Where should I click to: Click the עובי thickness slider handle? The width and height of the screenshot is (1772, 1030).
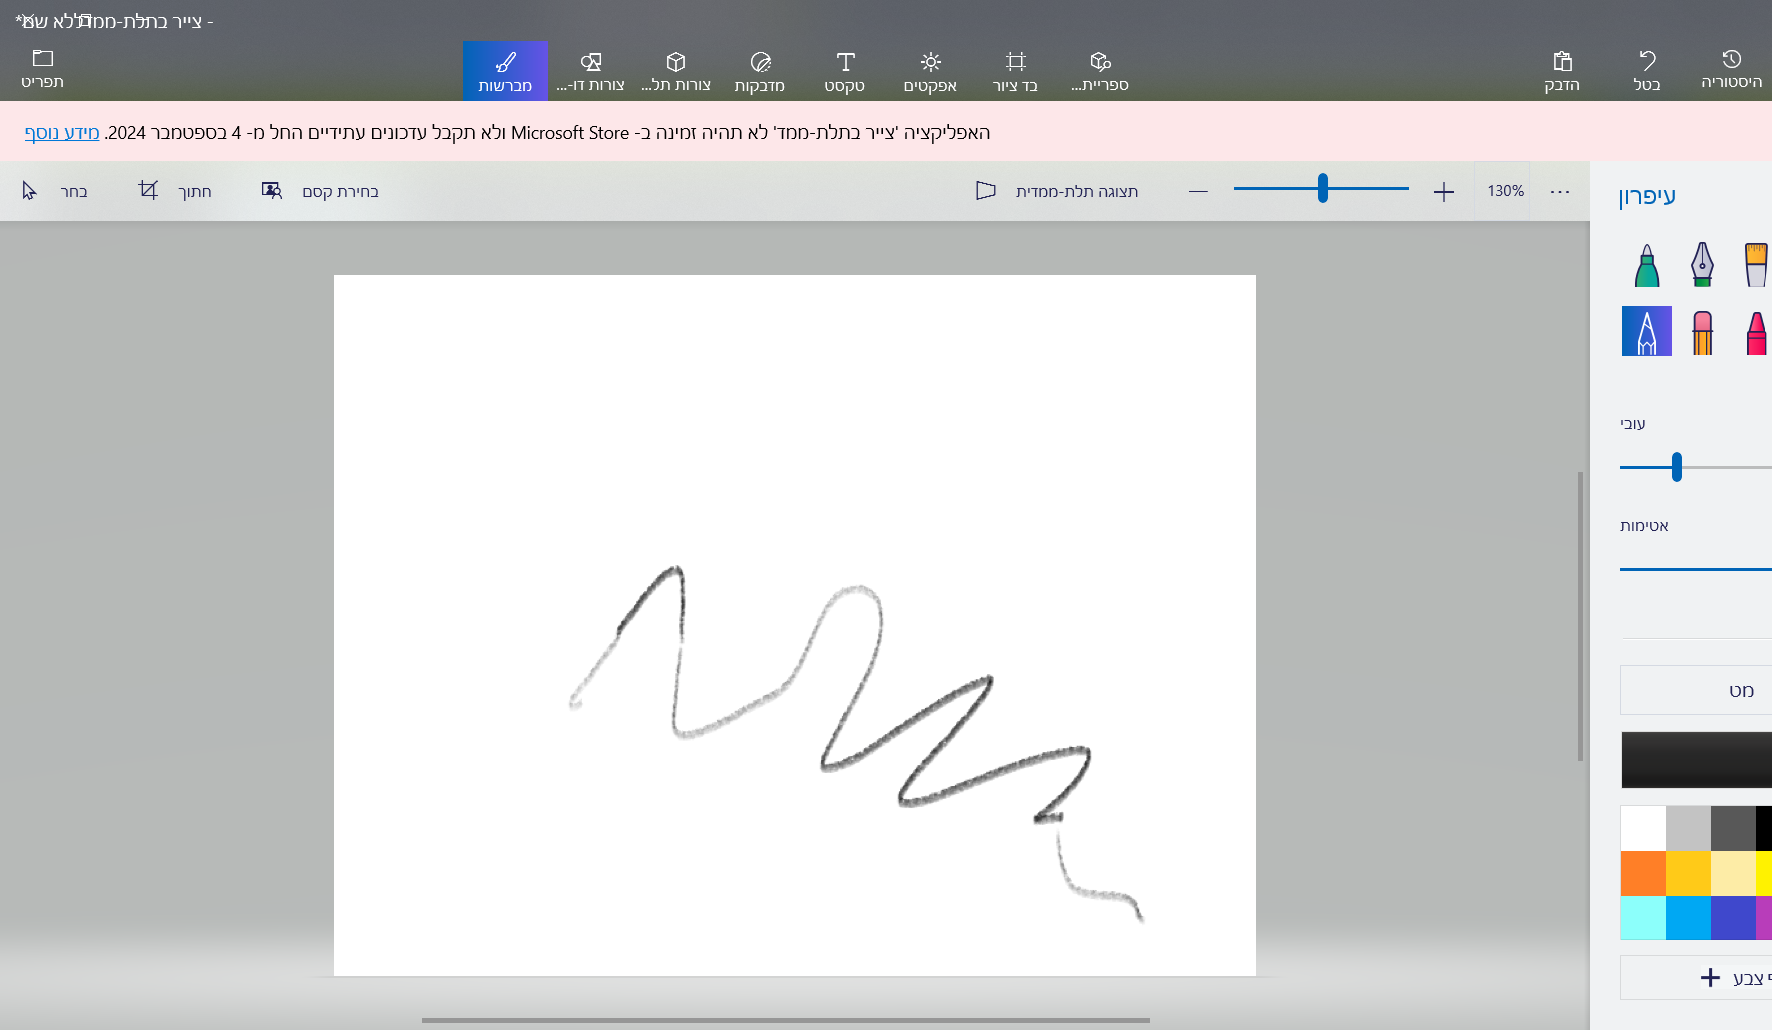tap(1677, 467)
